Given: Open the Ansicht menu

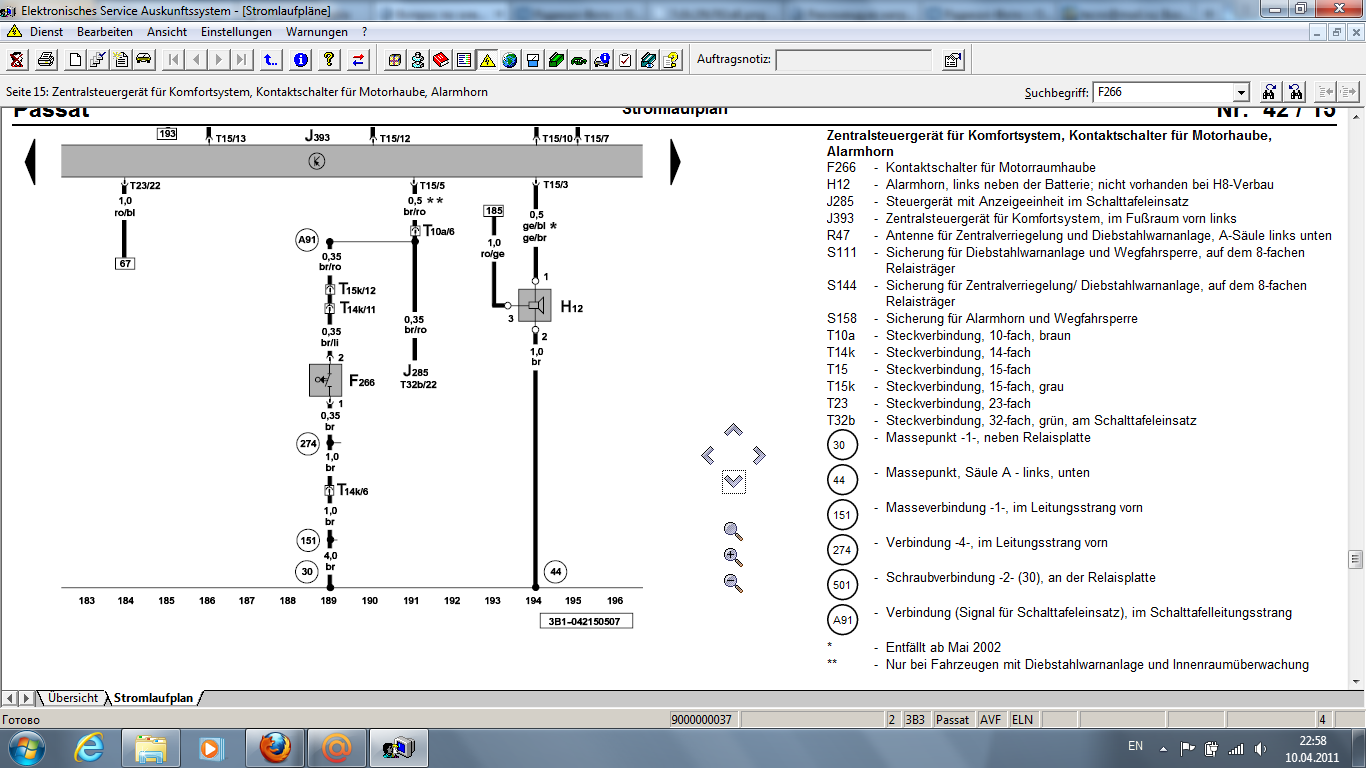Looking at the screenshot, I should coord(167,32).
